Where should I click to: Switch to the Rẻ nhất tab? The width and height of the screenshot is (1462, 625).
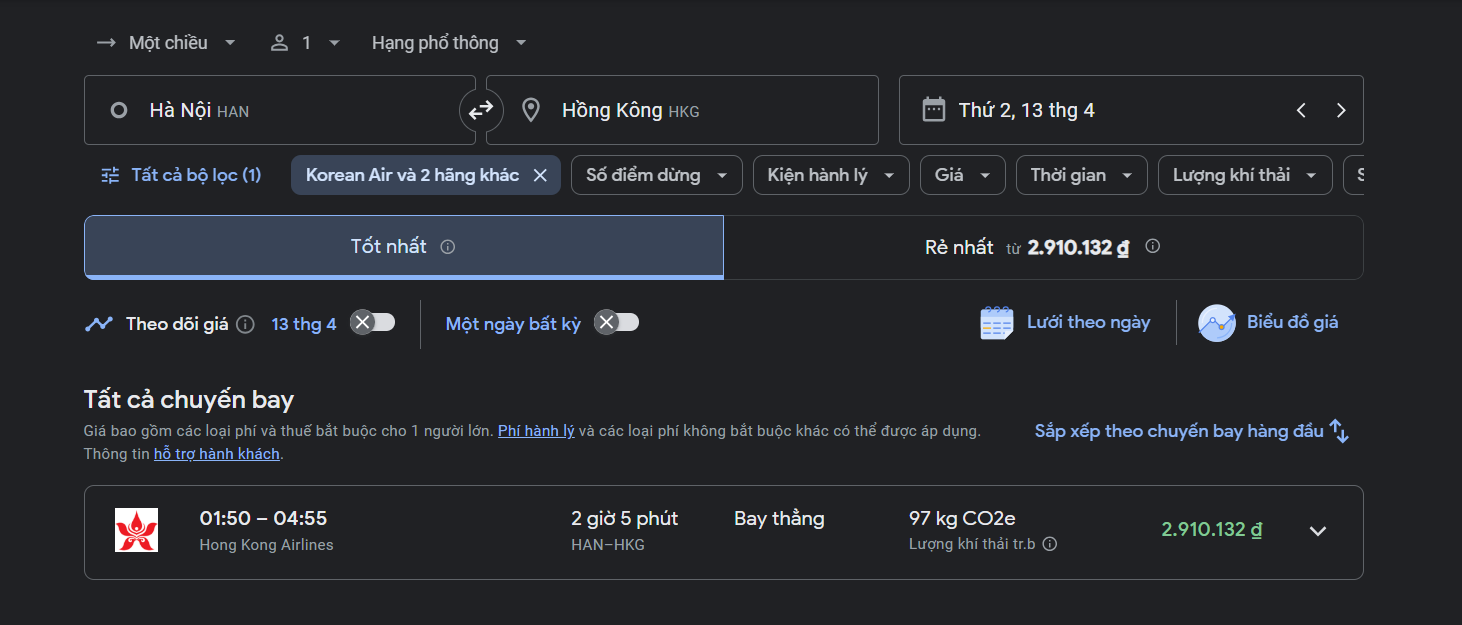pyautogui.click(x=1042, y=247)
